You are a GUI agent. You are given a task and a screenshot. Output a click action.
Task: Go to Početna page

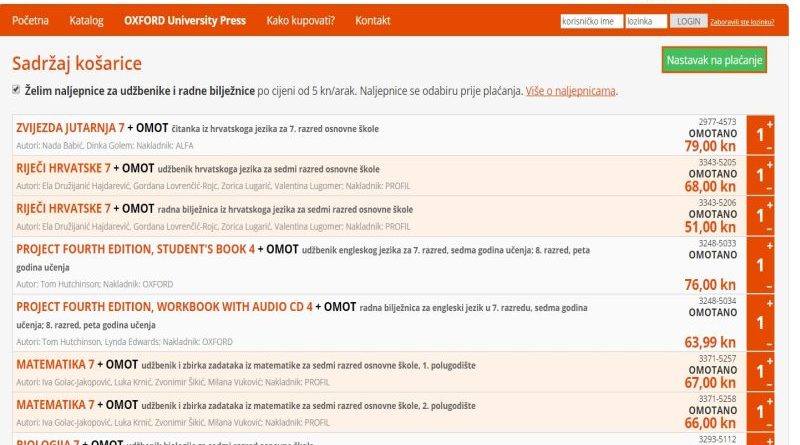pyautogui.click(x=31, y=20)
